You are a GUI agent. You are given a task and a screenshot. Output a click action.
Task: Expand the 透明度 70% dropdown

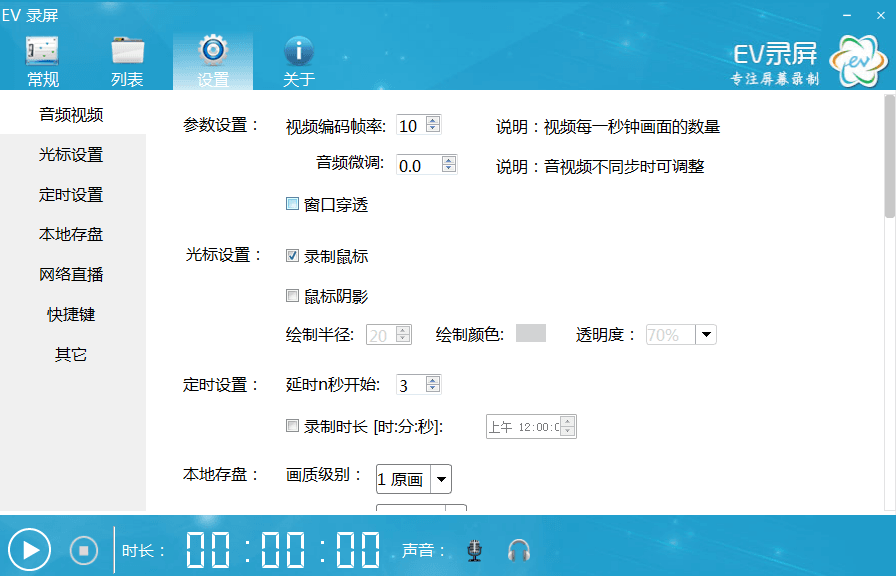(705, 335)
